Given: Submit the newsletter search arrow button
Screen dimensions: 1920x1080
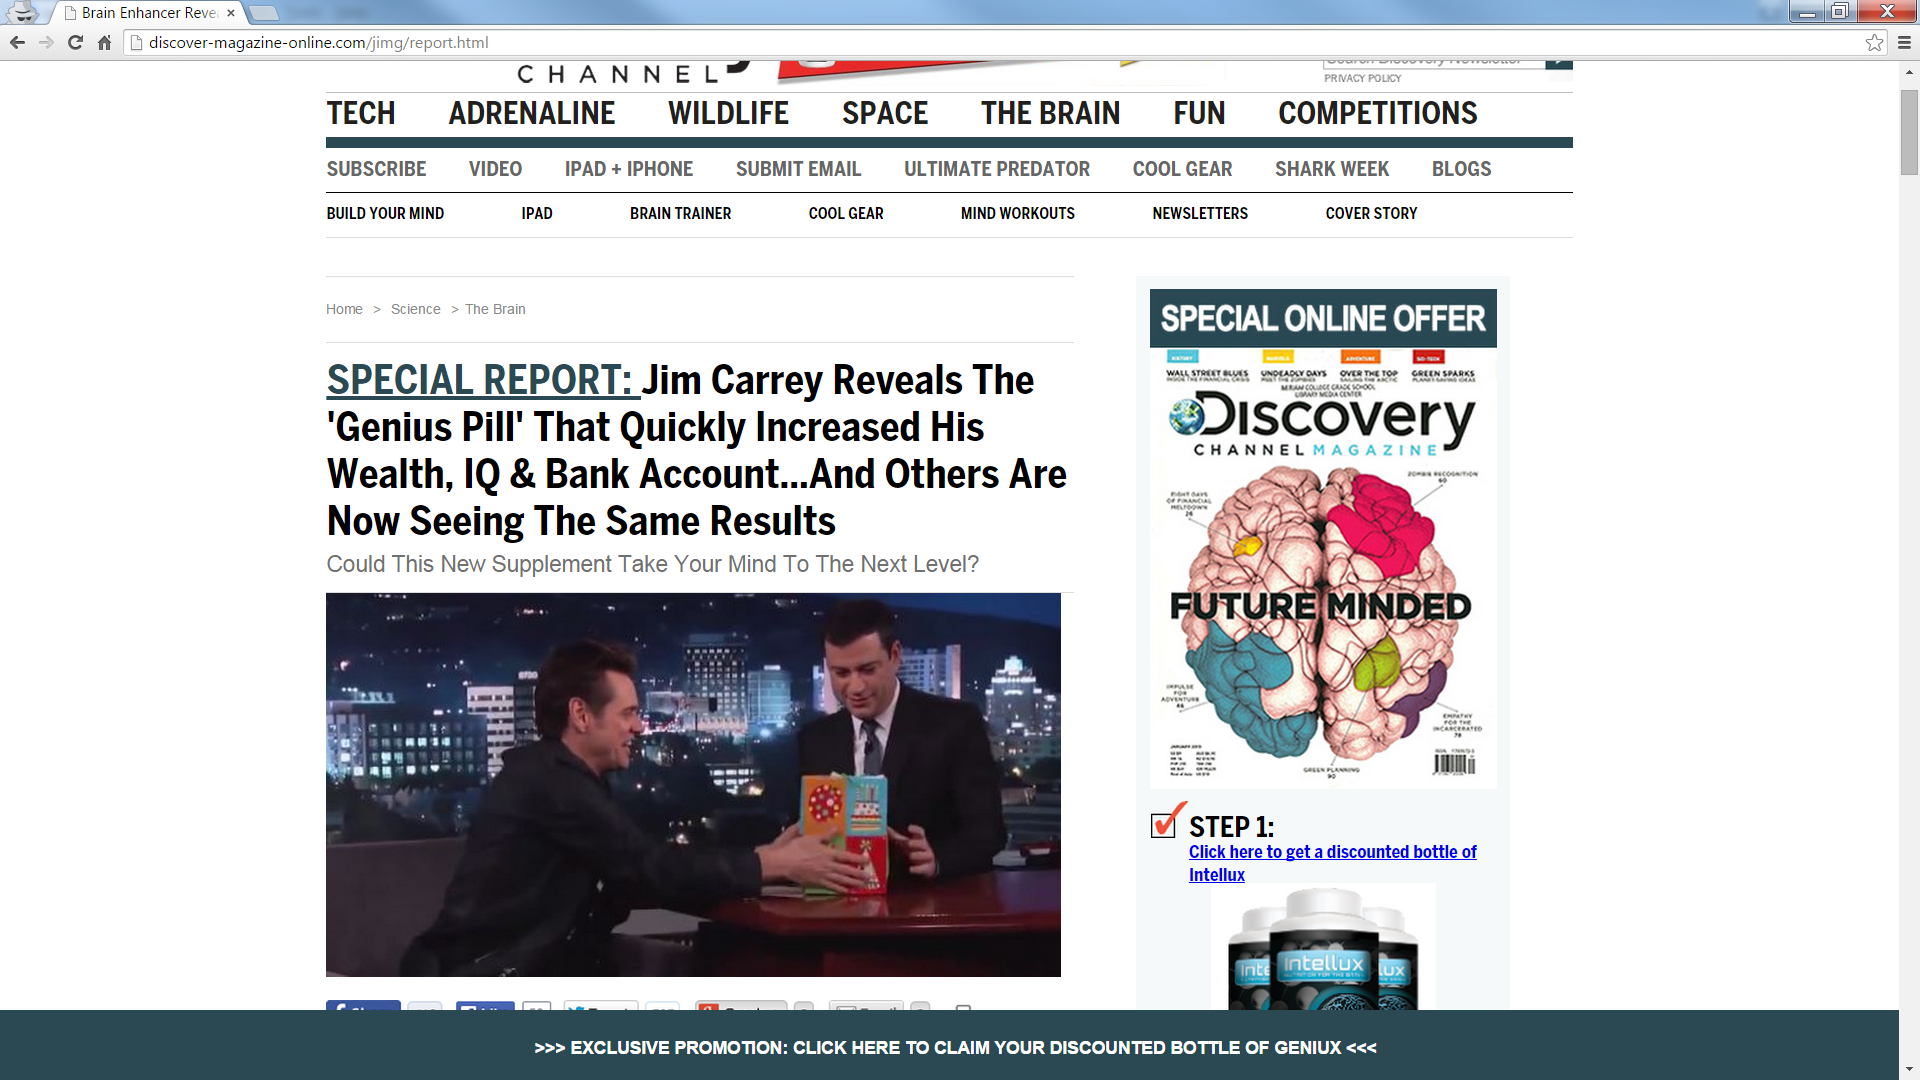Looking at the screenshot, I should tap(1558, 63).
